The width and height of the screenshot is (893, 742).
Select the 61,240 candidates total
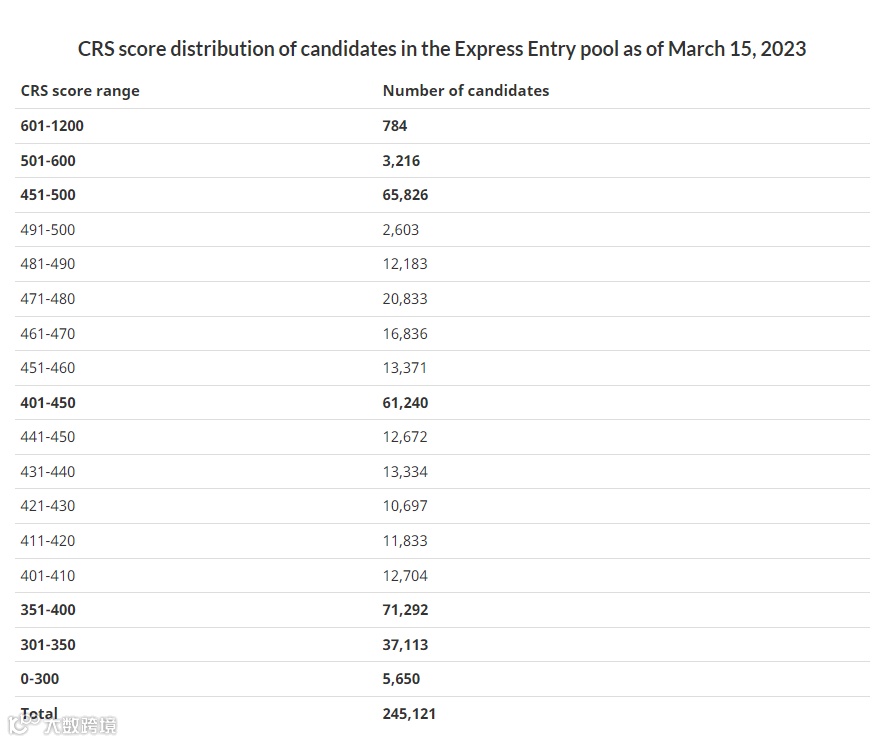click(x=405, y=403)
